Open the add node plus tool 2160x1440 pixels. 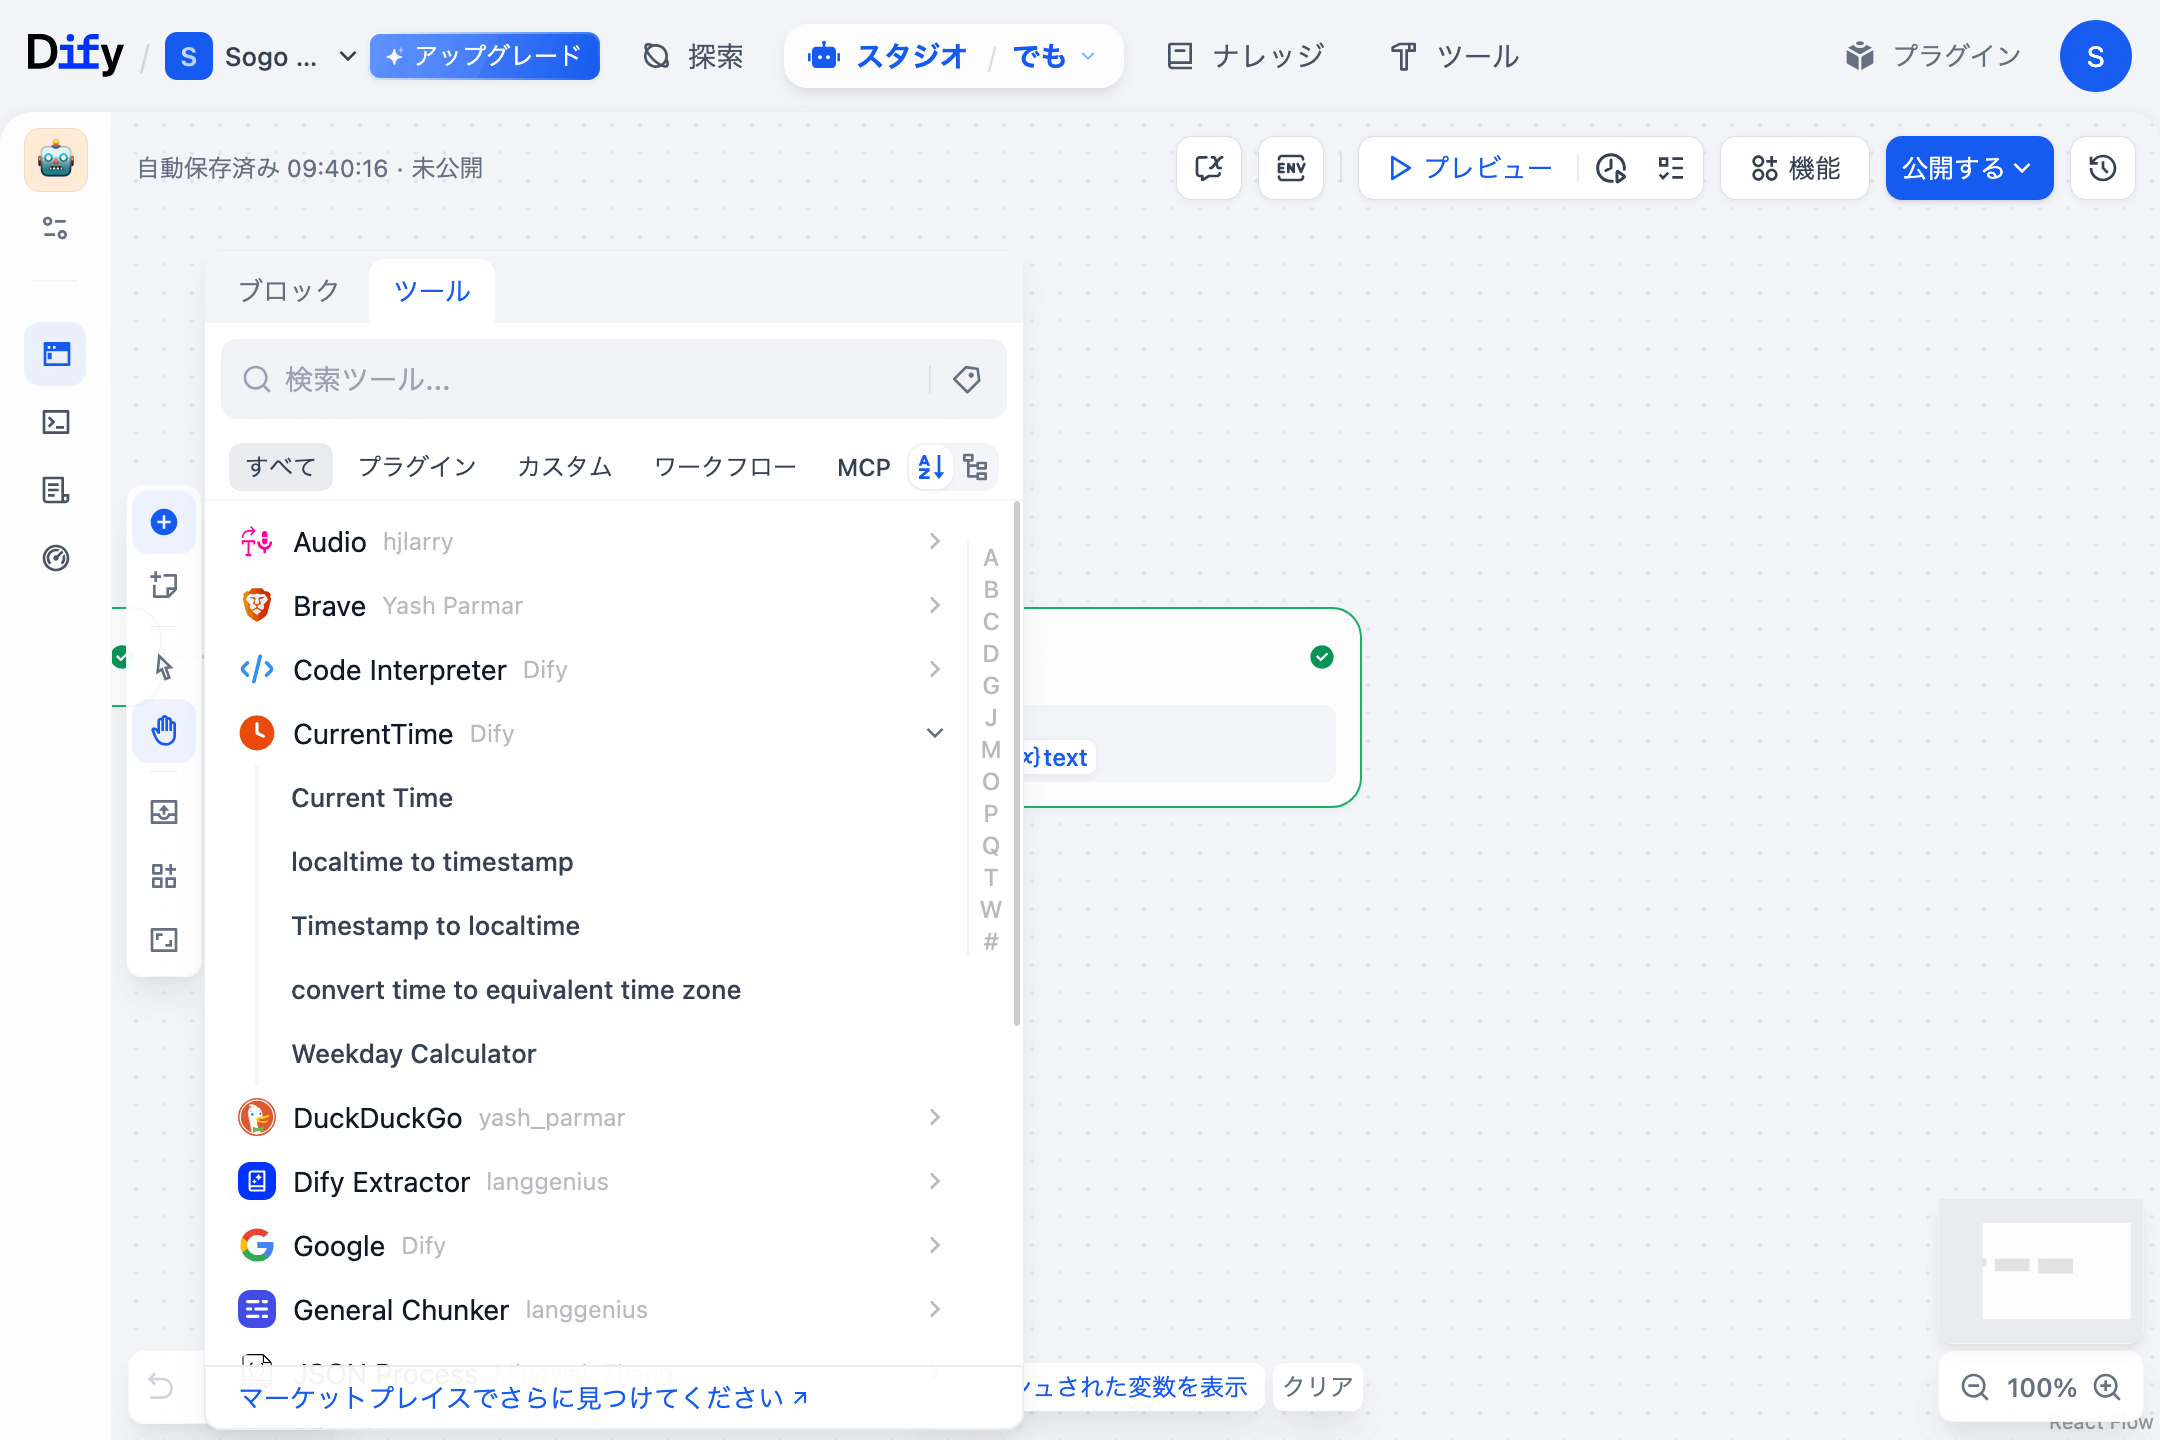164,522
